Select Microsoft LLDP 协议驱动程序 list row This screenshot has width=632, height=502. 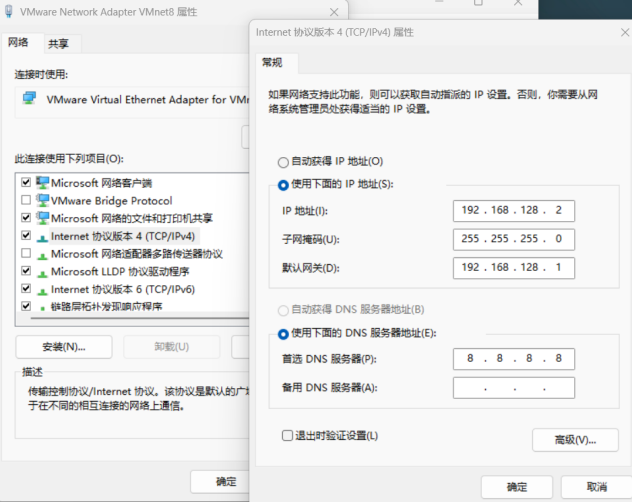pyautogui.click(x=120, y=272)
